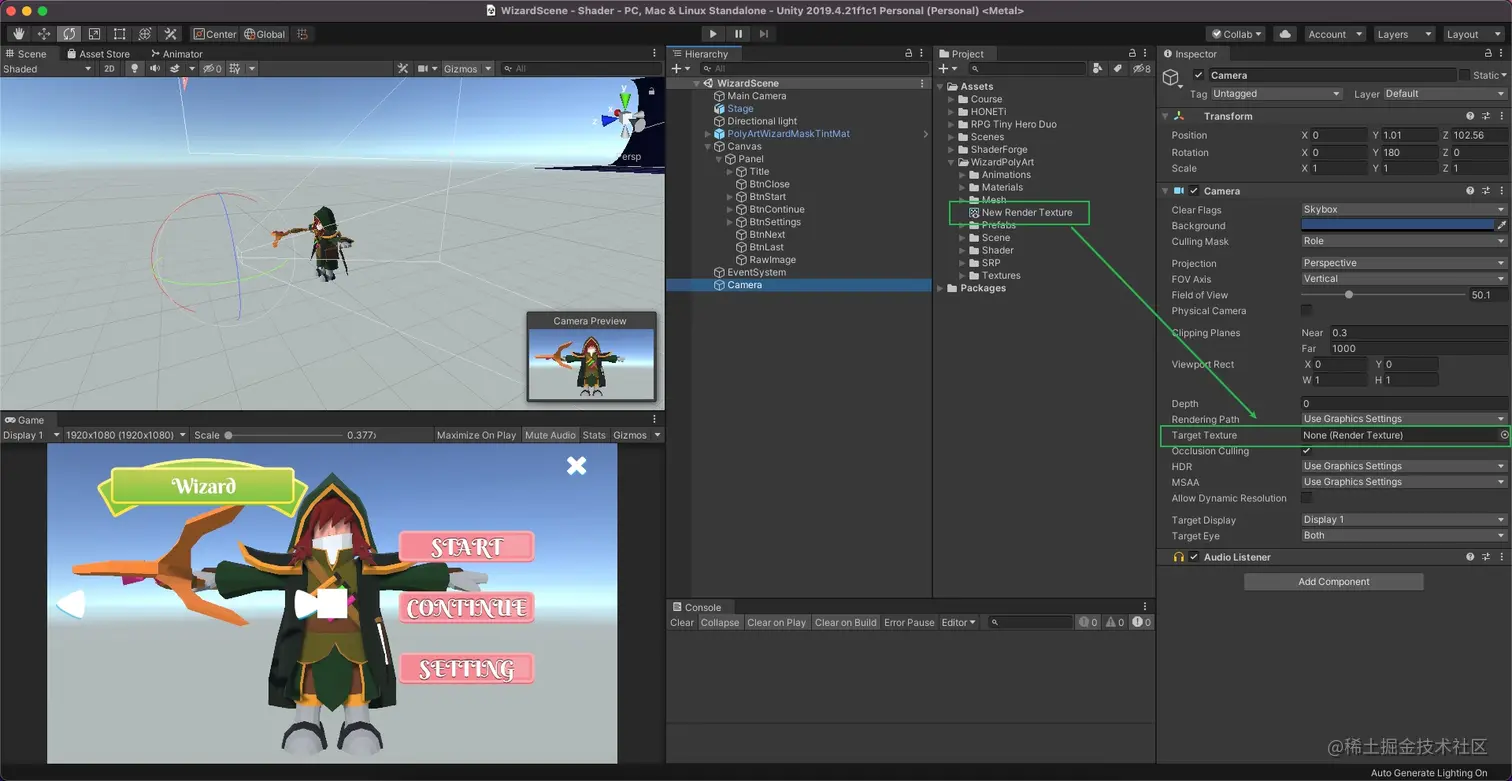Toggle scene effects (skybox, fog) icon

pyautogui.click(x=175, y=69)
